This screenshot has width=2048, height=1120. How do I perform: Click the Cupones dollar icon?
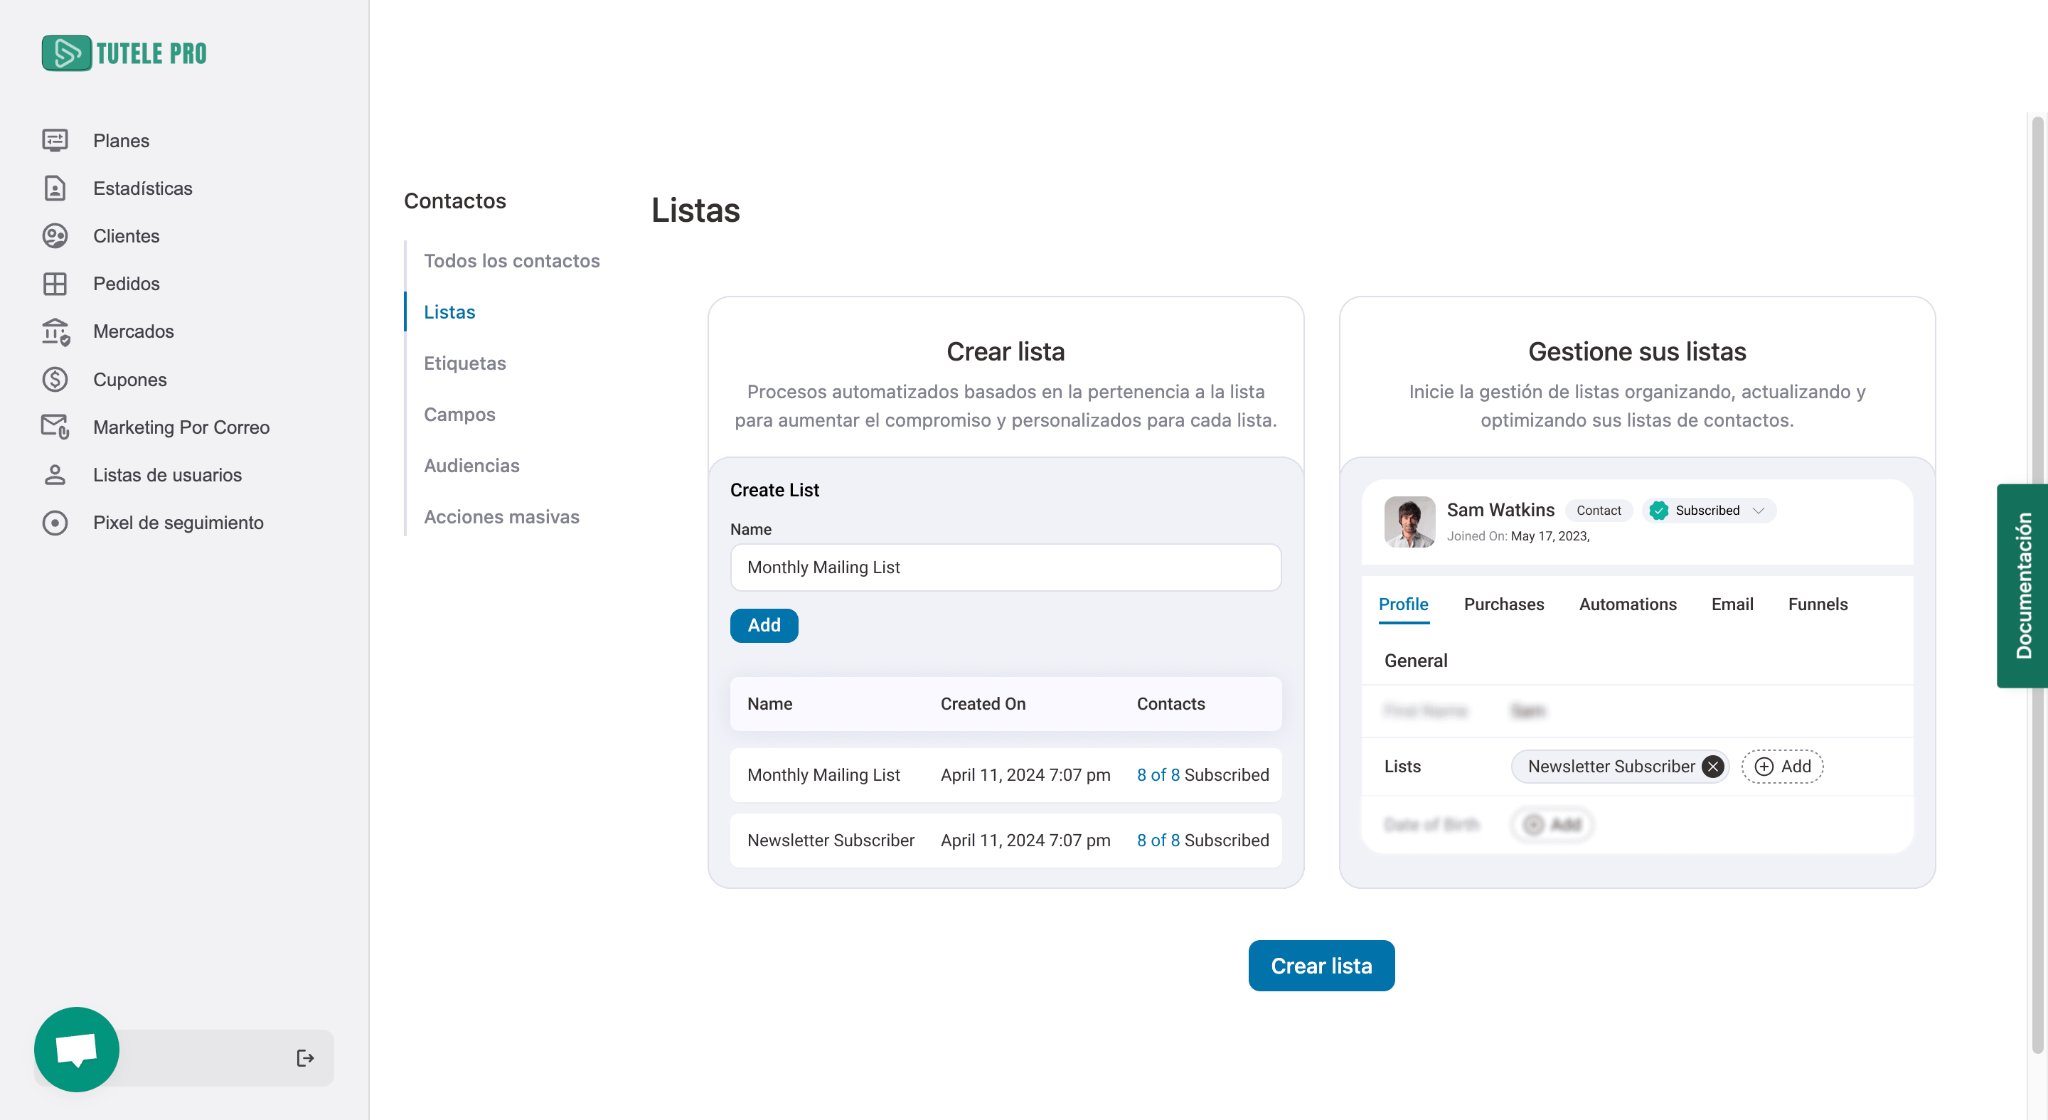tap(55, 380)
